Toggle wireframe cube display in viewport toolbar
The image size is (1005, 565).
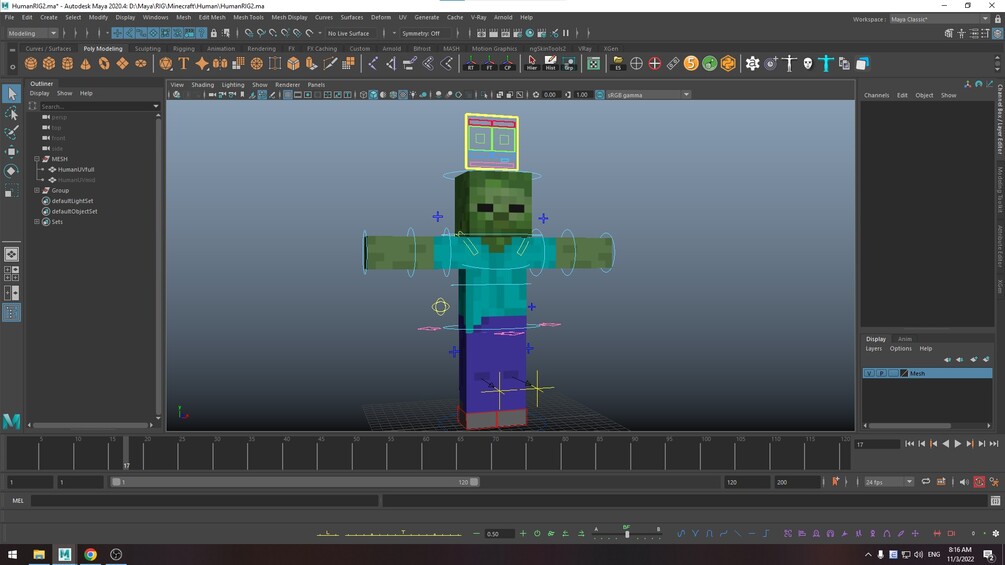pyautogui.click(x=363, y=95)
